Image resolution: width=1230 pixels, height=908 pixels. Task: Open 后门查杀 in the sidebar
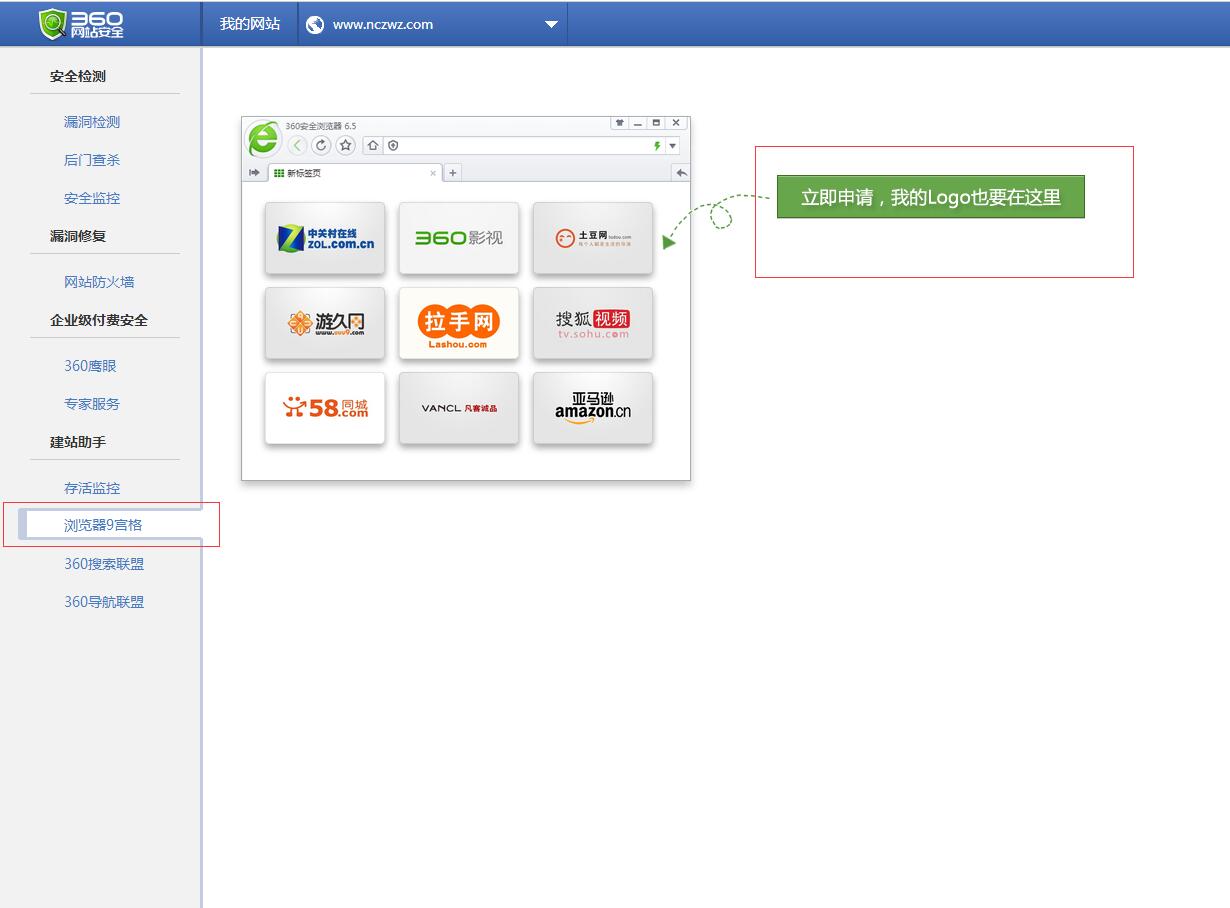[92, 160]
